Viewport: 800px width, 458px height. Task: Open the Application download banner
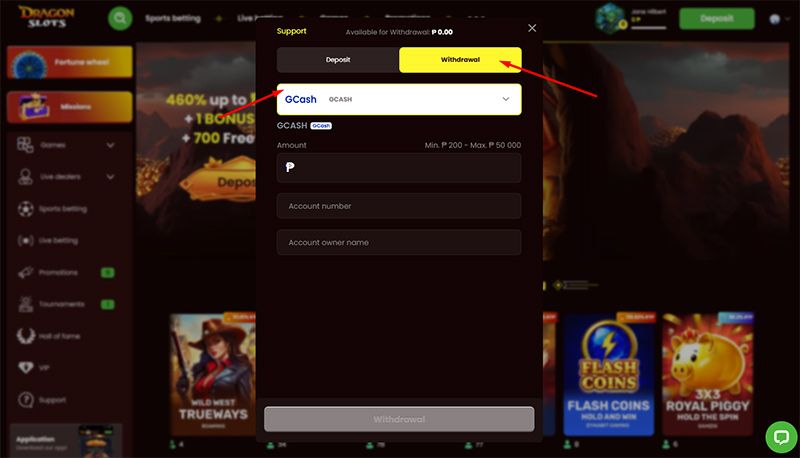[x=66, y=440]
